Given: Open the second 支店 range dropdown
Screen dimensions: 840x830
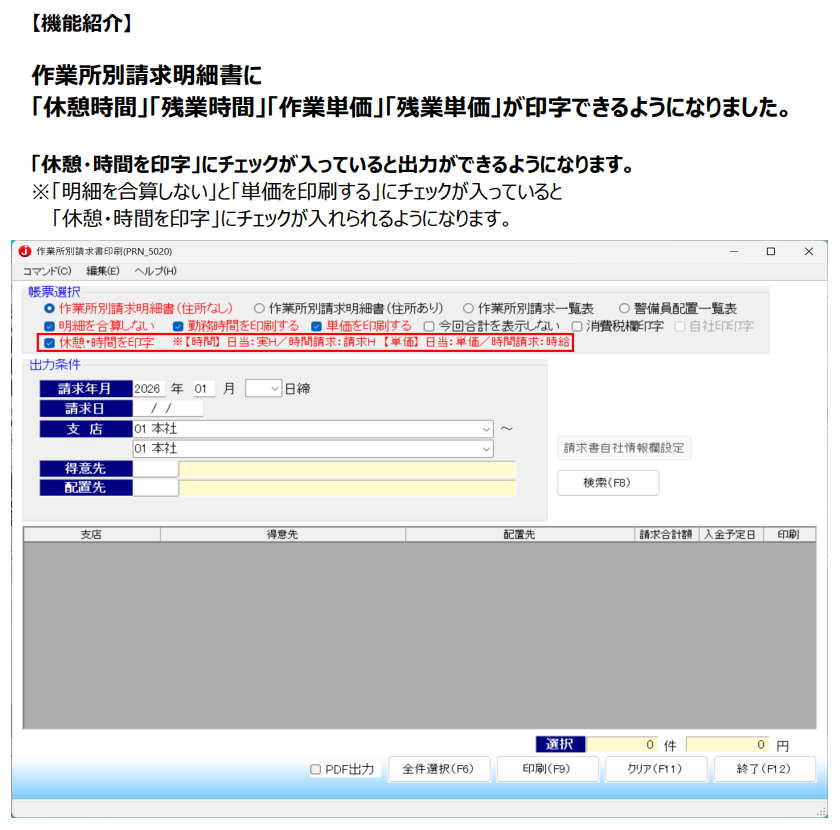Looking at the screenshot, I should (486, 448).
